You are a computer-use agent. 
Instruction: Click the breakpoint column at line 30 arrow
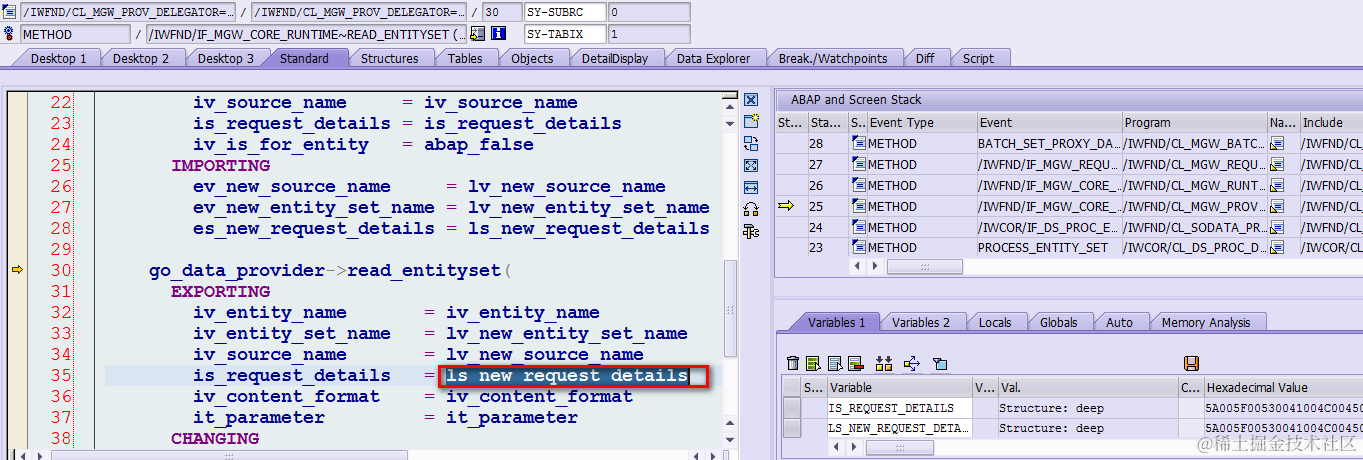[16, 270]
